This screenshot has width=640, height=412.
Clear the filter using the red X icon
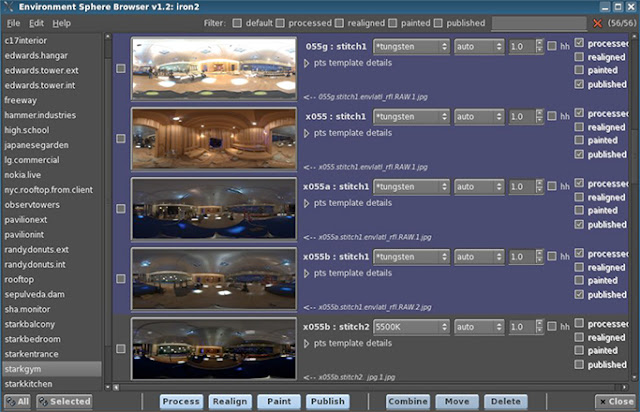pyautogui.click(x=597, y=23)
